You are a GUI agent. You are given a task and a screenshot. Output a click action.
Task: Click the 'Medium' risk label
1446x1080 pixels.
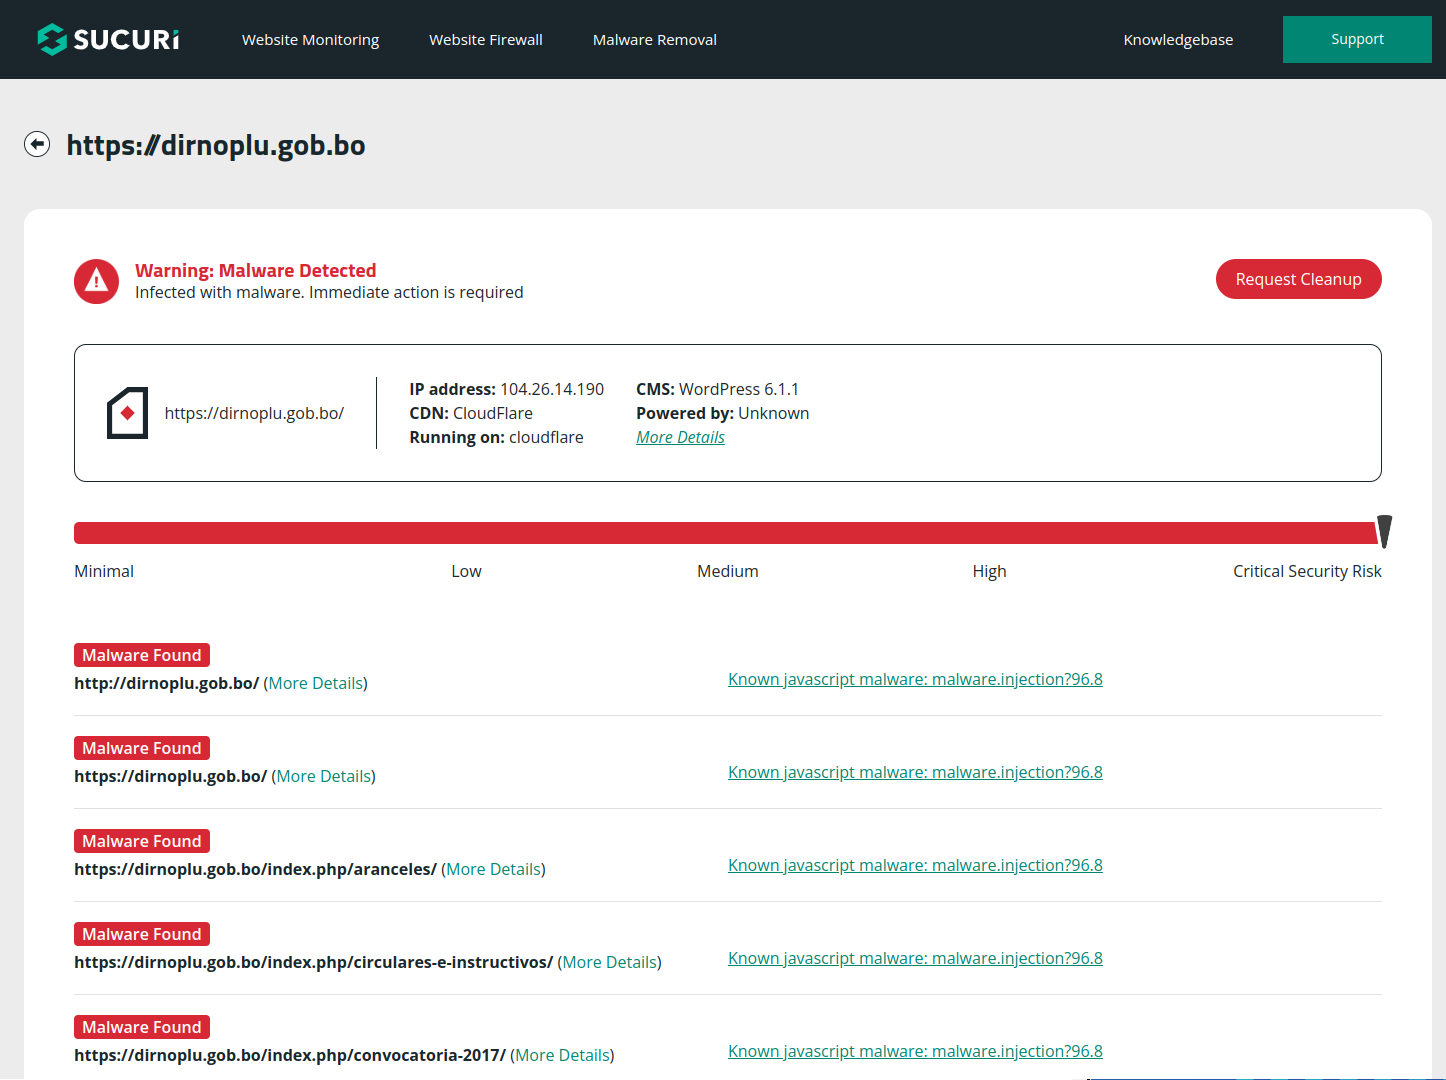point(728,571)
